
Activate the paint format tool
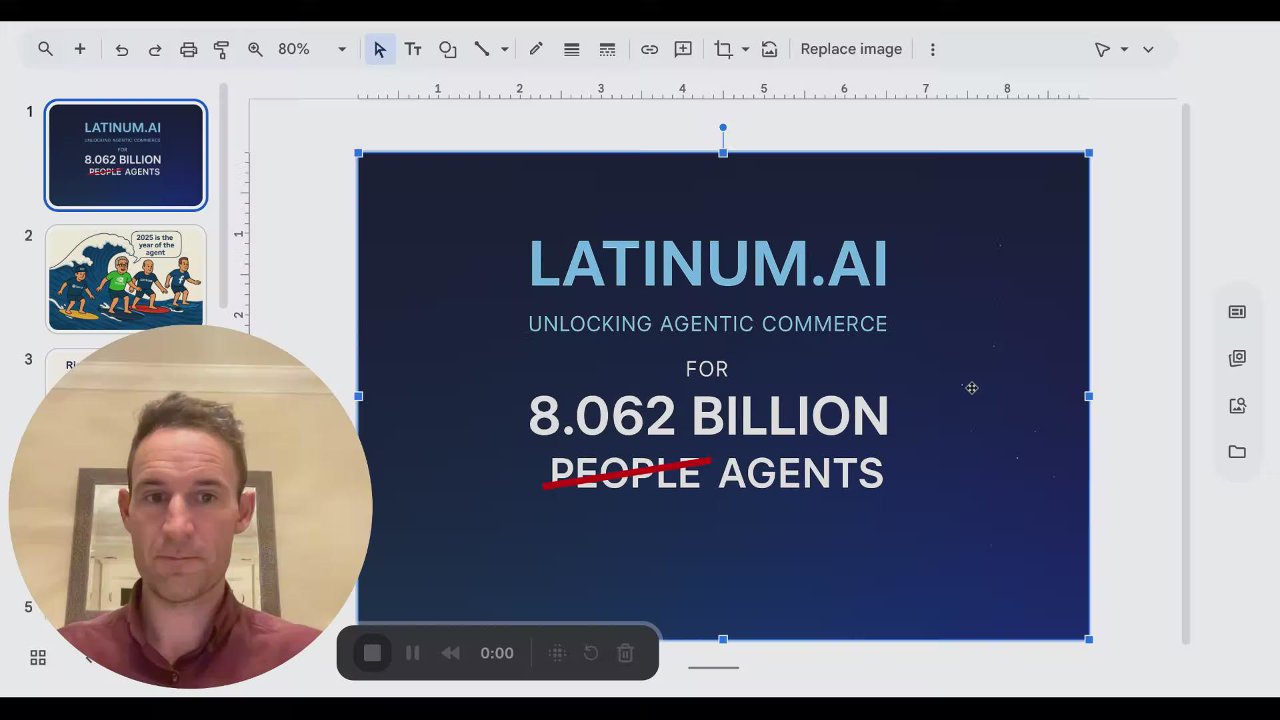tap(222, 49)
